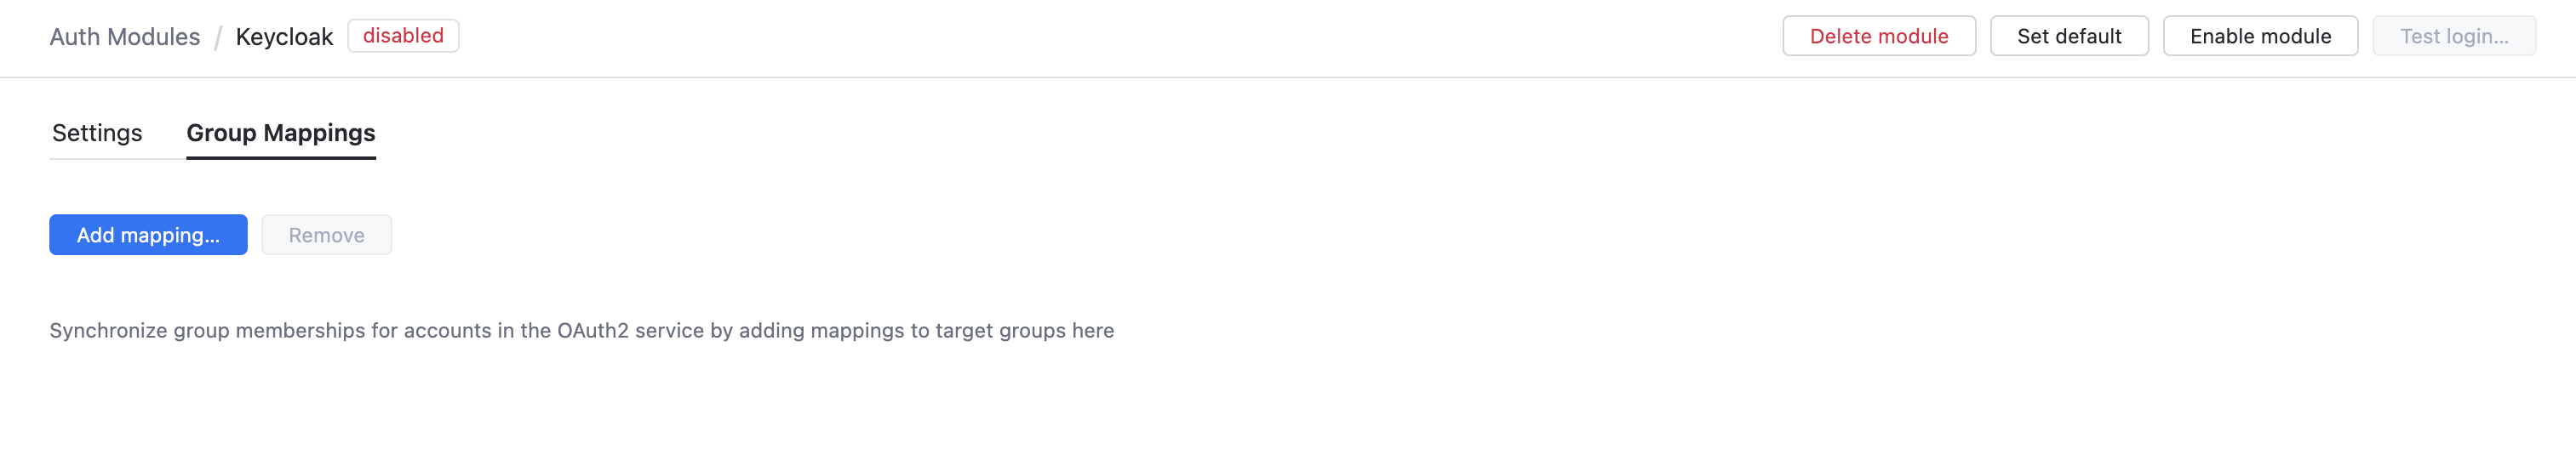The height and width of the screenshot is (449, 2576).
Task: Make Keycloak the default auth module
Action: tap(2068, 36)
